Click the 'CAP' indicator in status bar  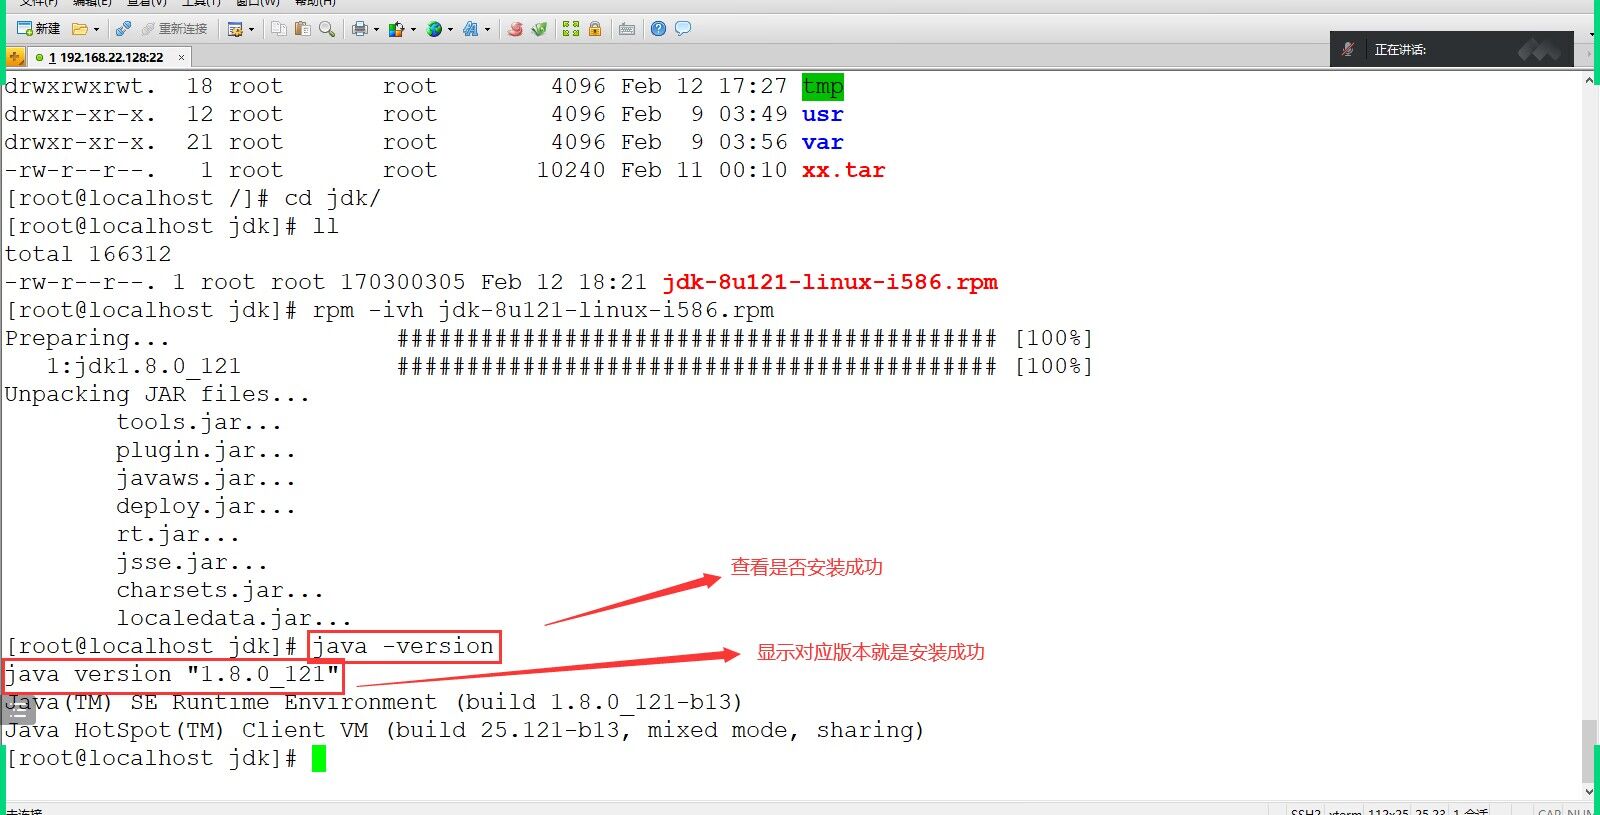[1550, 811]
